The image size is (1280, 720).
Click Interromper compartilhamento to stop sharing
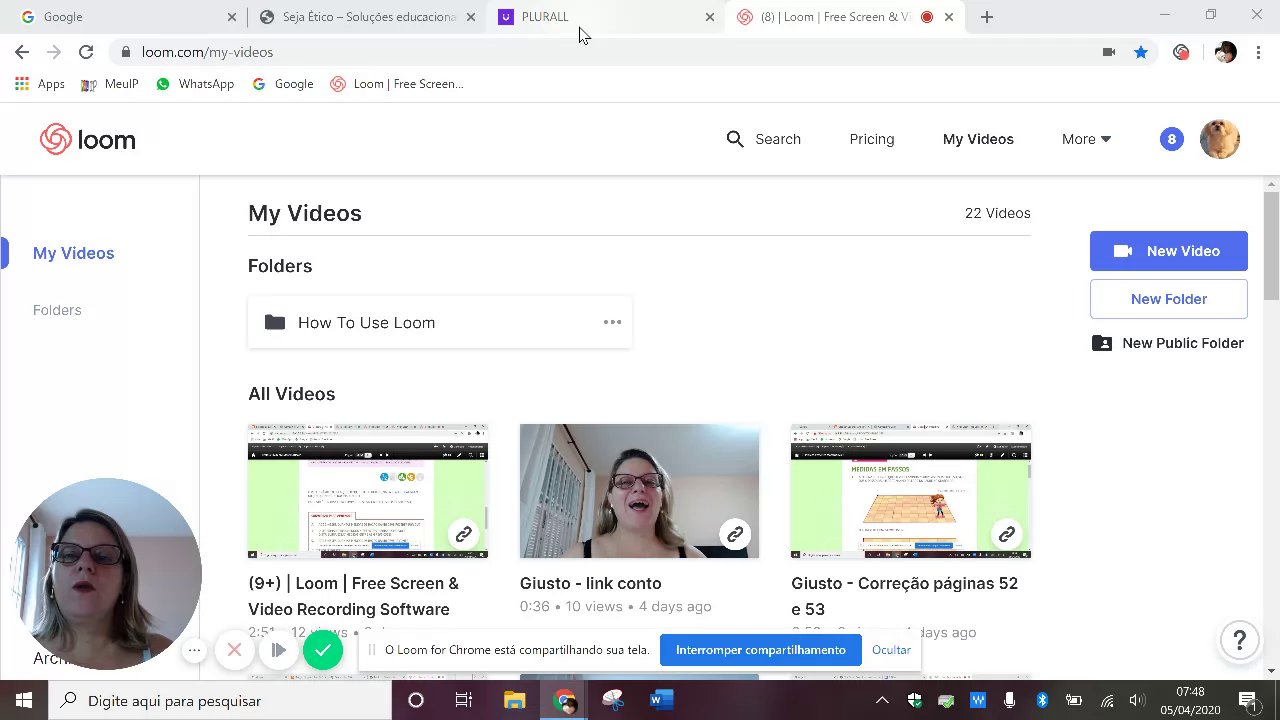[761, 650]
